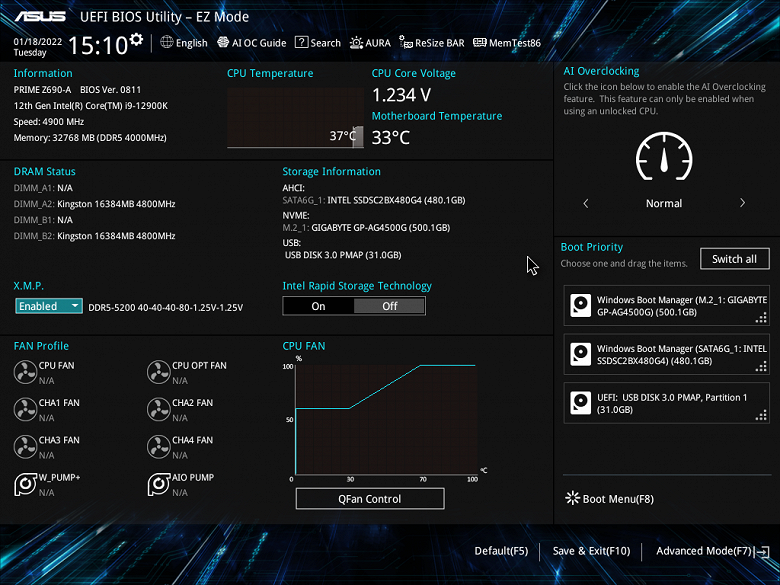This screenshot has height=585, width=780.
Task: Click the AI Overclocking speedometer icon
Action: (664, 156)
